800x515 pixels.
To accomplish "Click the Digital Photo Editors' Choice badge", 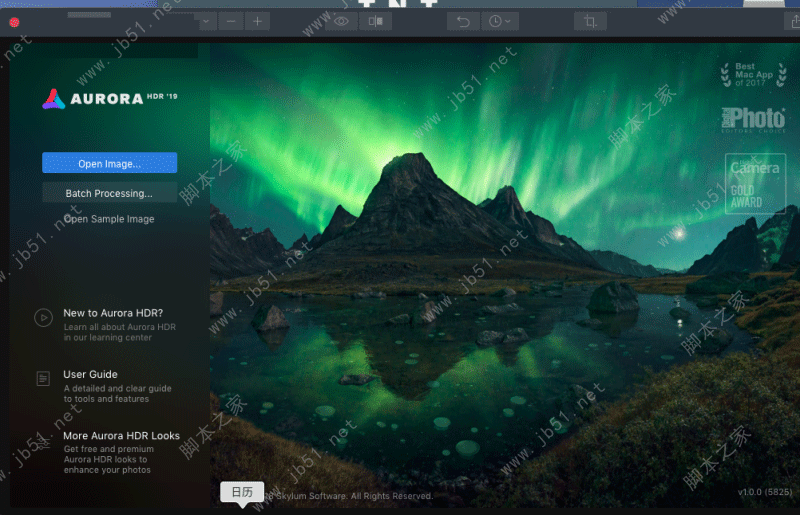I will (754, 120).
